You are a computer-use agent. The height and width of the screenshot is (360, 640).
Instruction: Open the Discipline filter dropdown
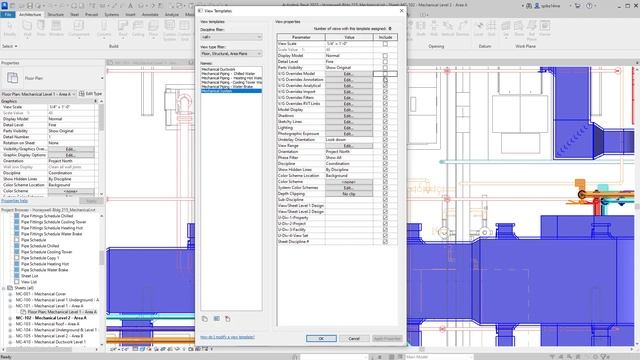[231, 37]
